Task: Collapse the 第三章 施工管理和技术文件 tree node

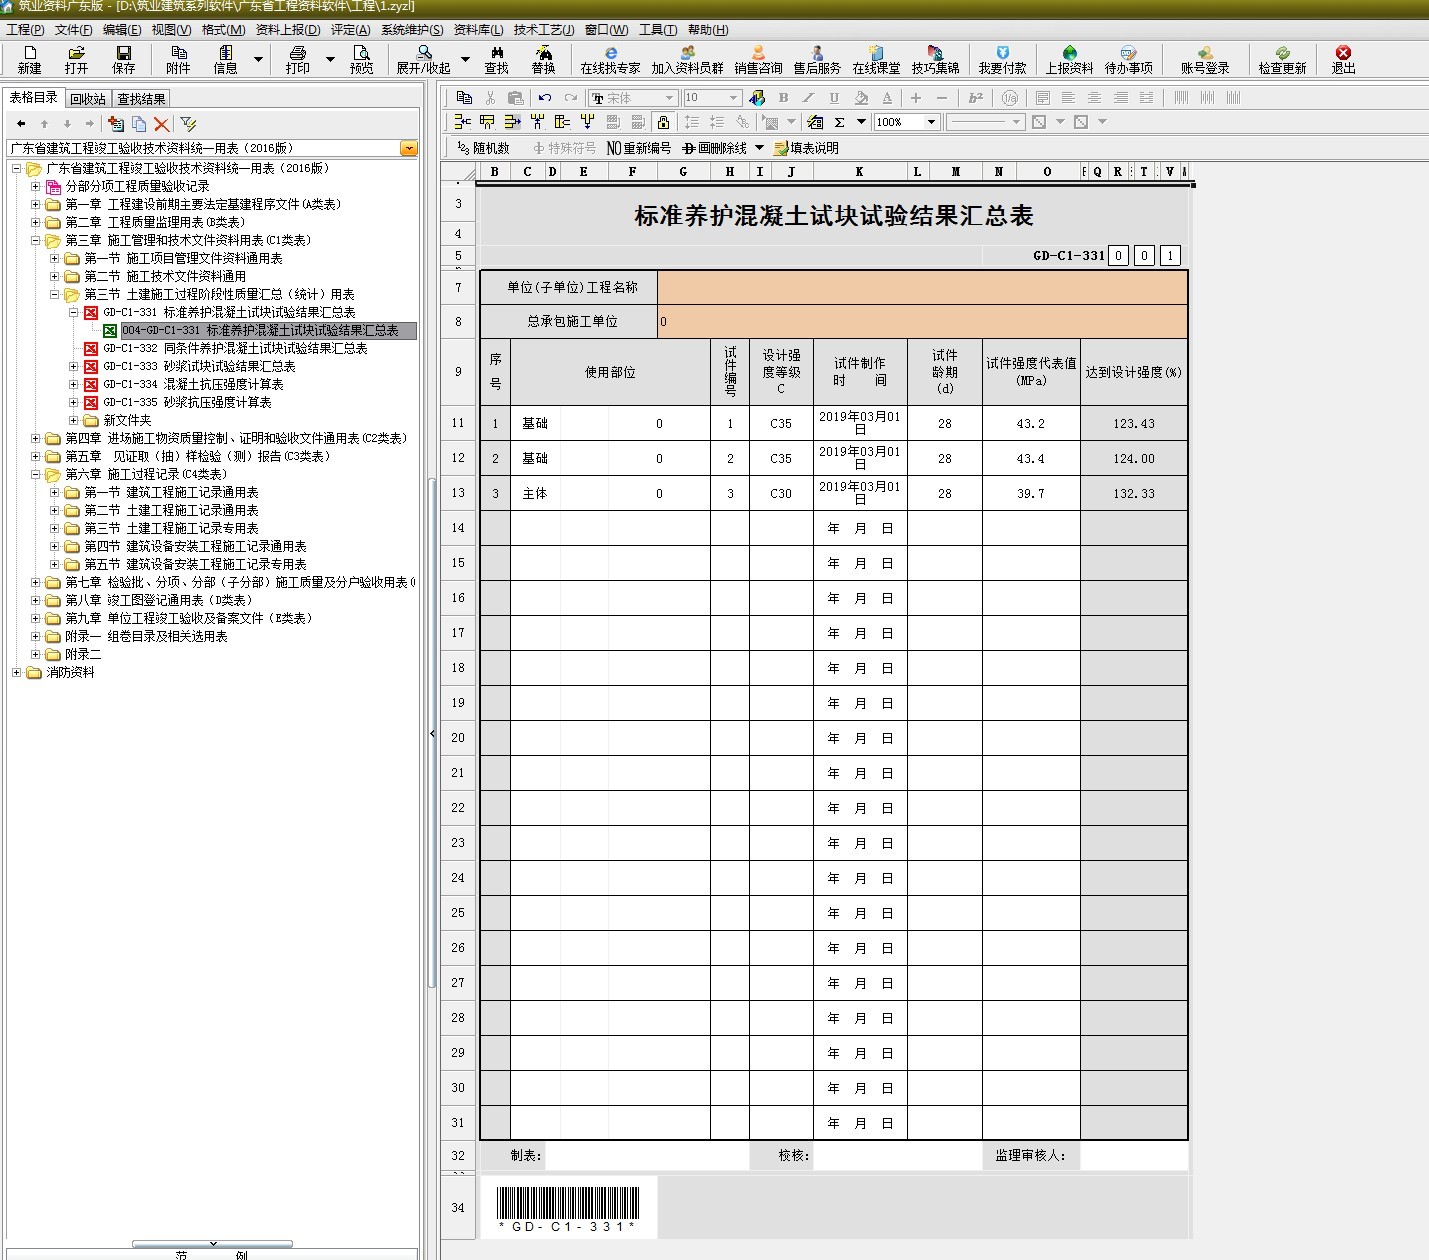Action: pyautogui.click(x=36, y=240)
